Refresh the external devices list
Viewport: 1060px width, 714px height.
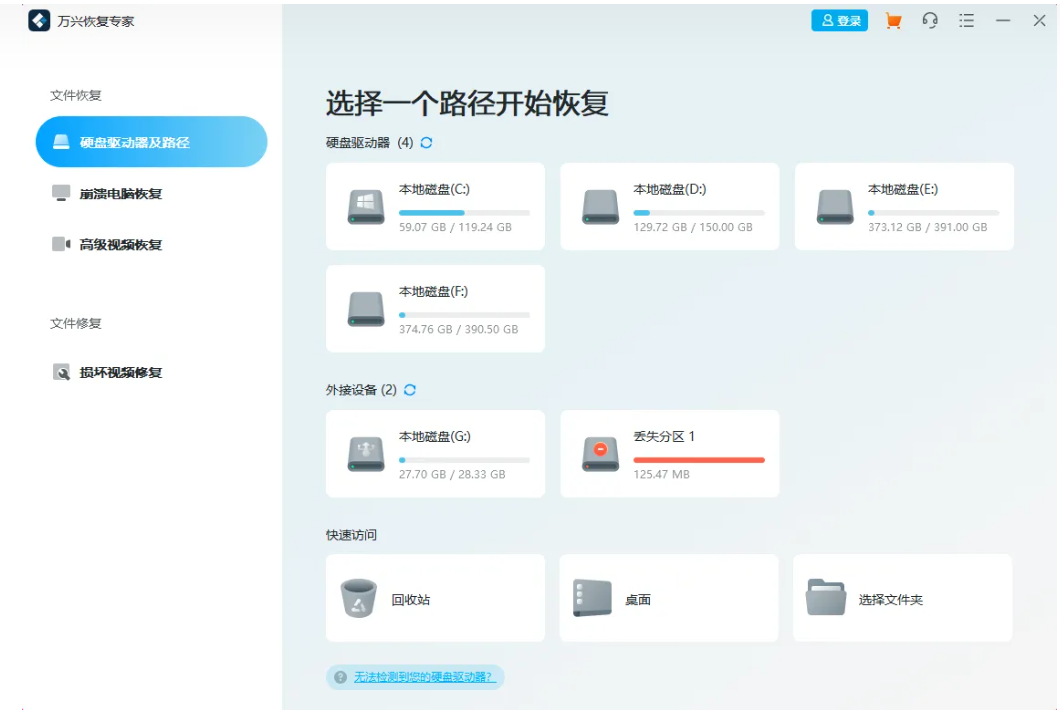[x=410, y=392]
